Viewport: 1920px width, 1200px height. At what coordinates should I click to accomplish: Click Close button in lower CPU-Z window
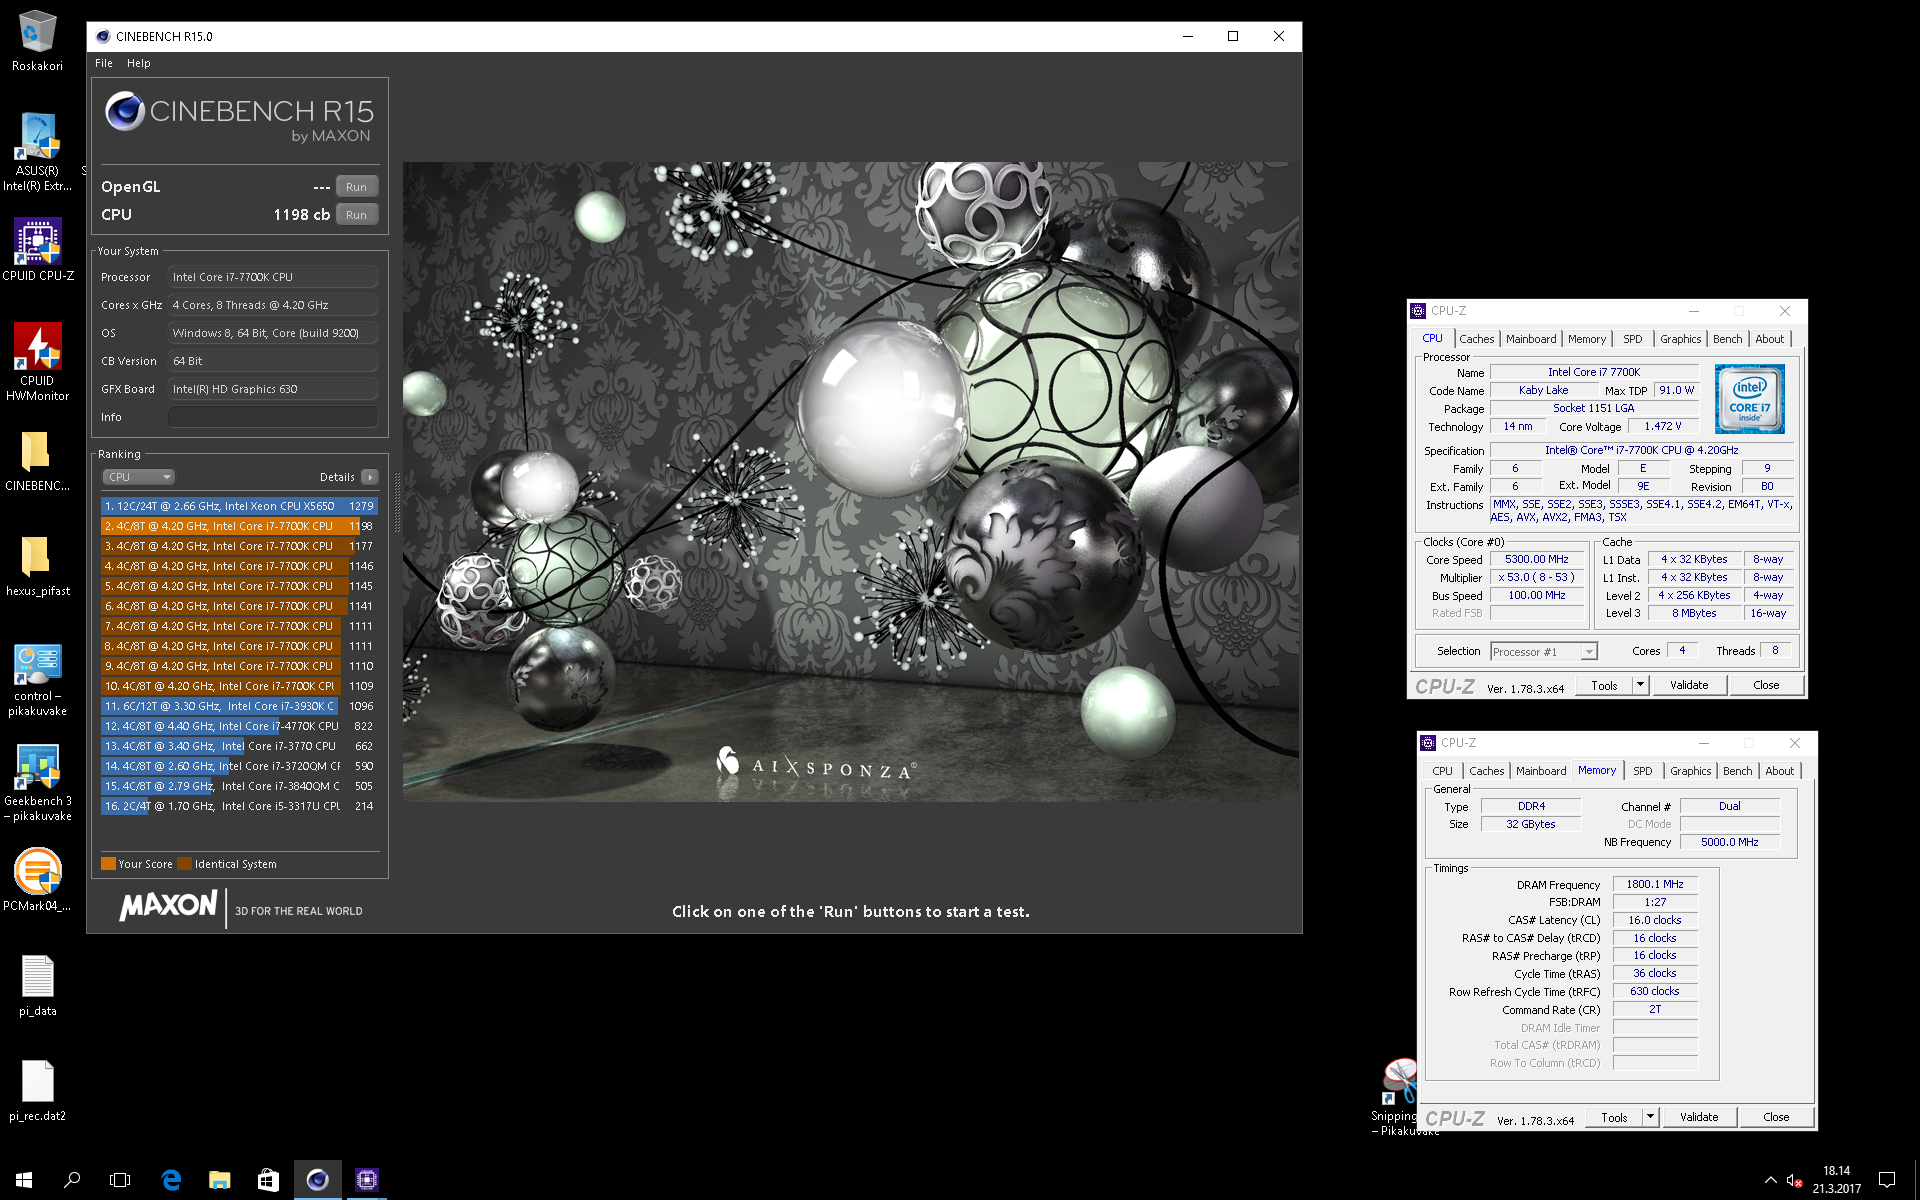1776,1117
